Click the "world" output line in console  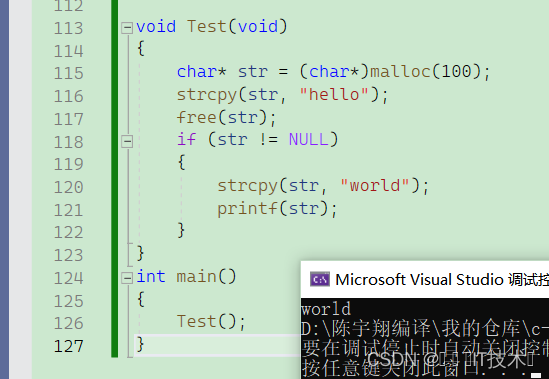pyautogui.click(x=326, y=309)
